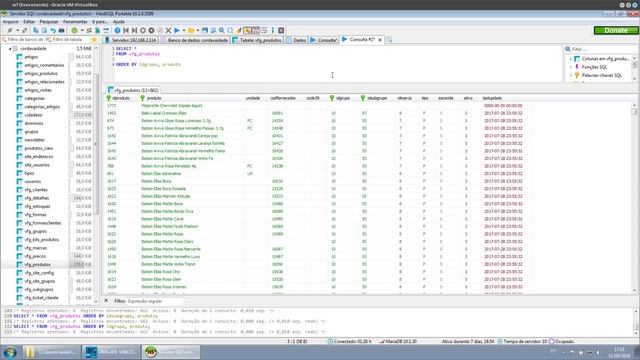Click the exit application icon in toolbar
The width and height of the screenshot is (640, 360).
[x=281, y=31]
